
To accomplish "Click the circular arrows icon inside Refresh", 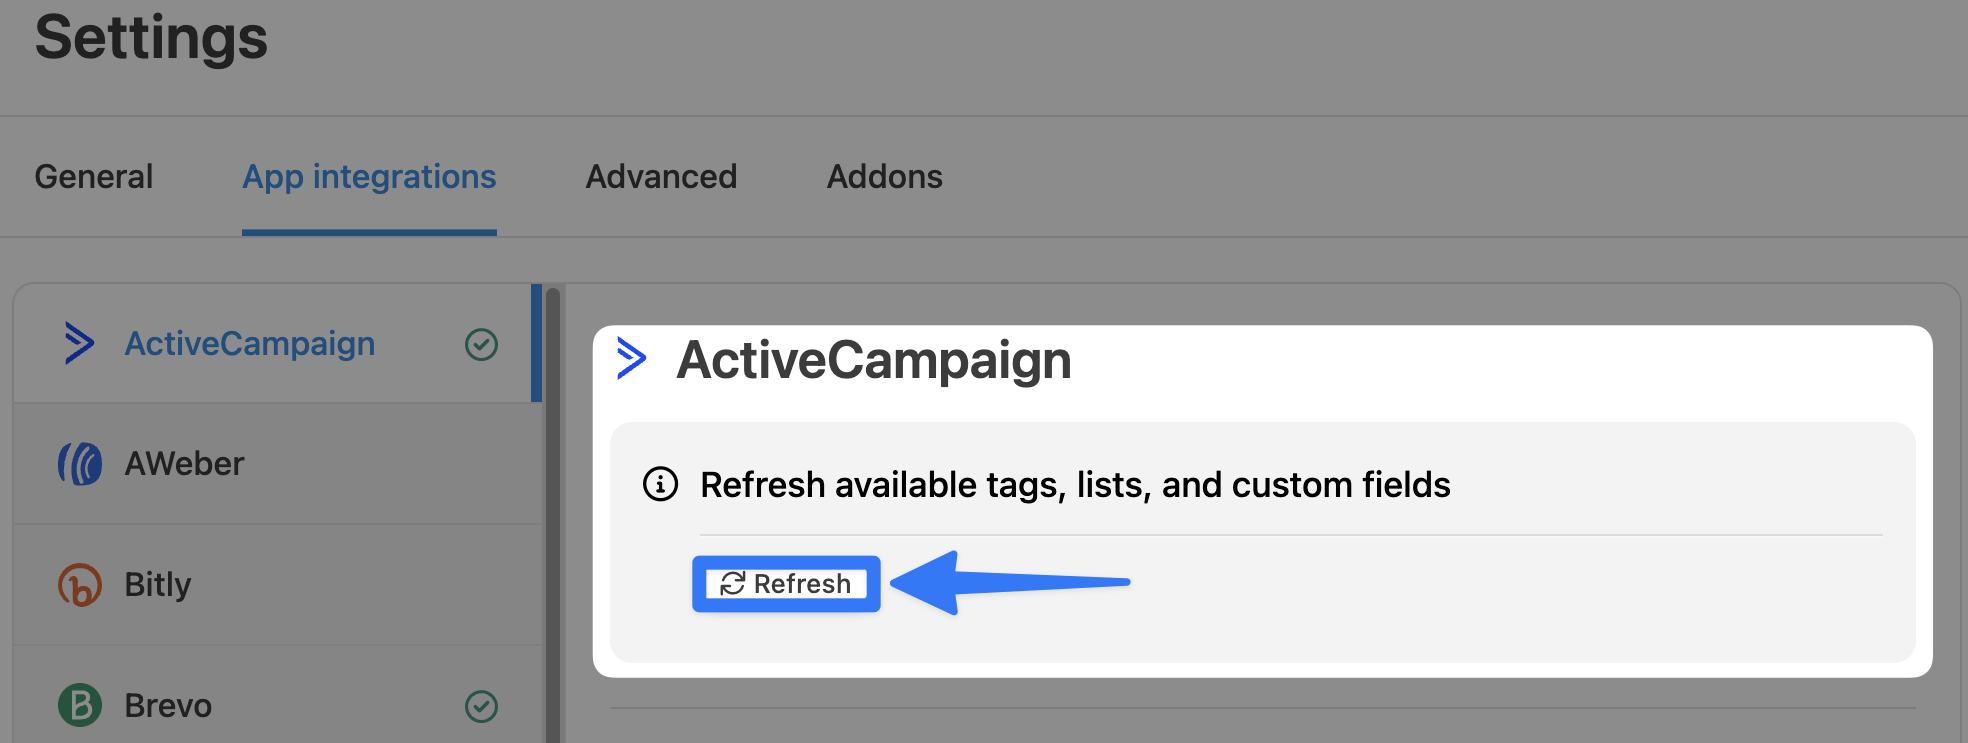I will coord(733,584).
